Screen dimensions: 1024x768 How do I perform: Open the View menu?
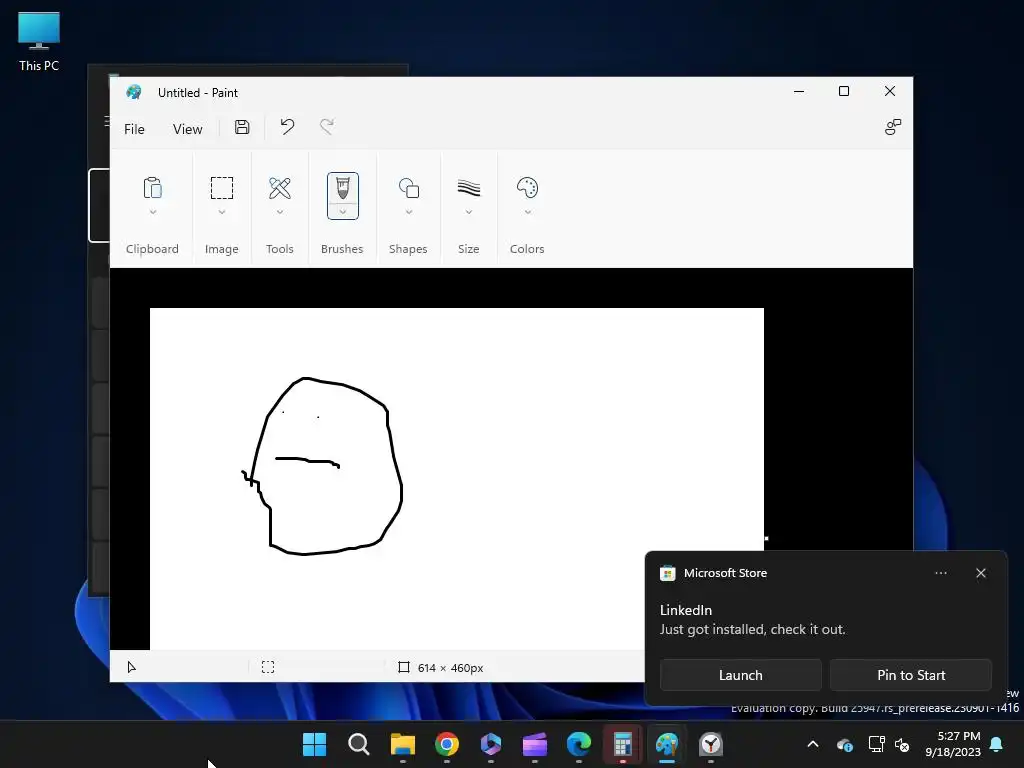[x=187, y=129]
